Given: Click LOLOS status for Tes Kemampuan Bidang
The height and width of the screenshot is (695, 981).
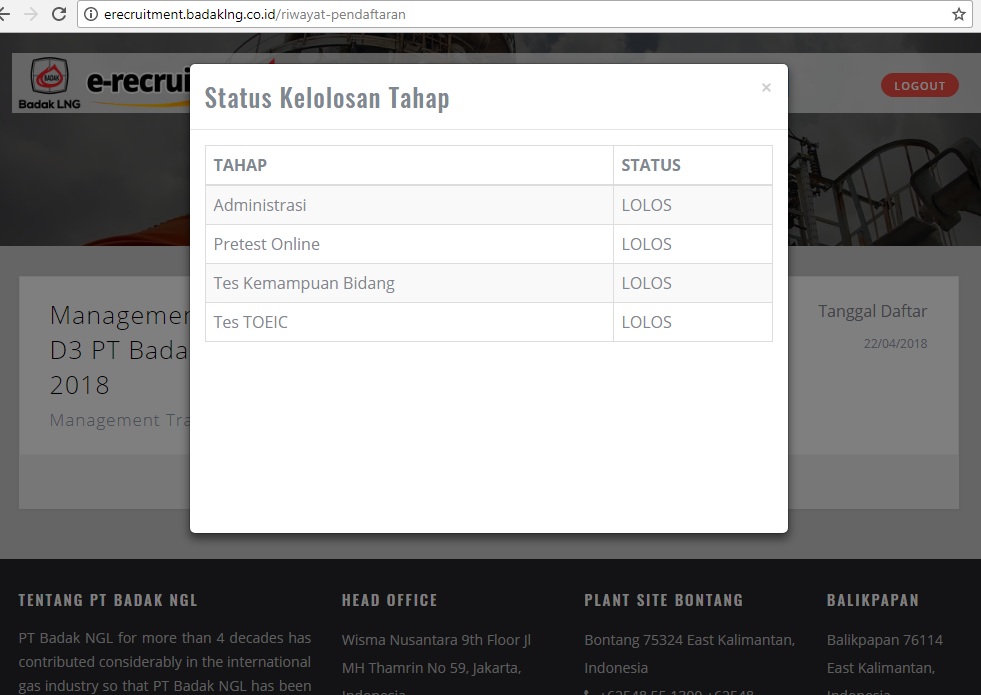Looking at the screenshot, I should point(646,283).
